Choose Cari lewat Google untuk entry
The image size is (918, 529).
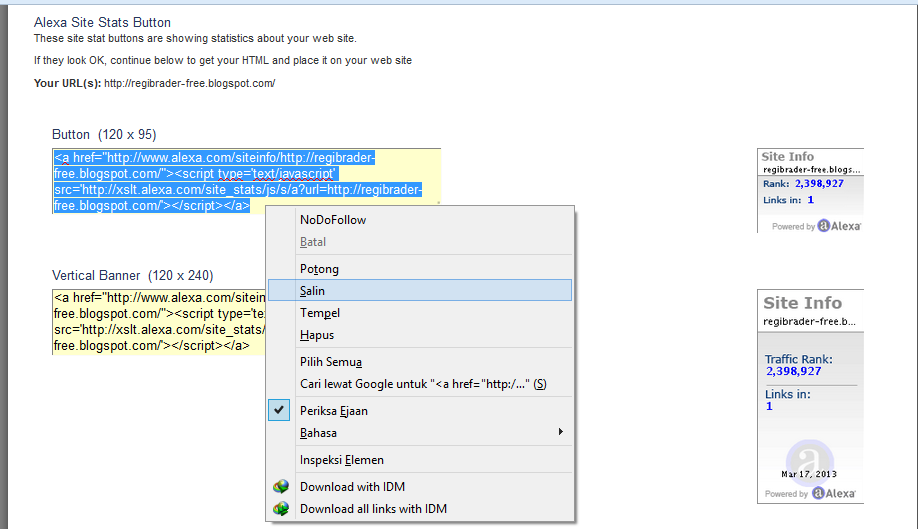click(x=420, y=384)
